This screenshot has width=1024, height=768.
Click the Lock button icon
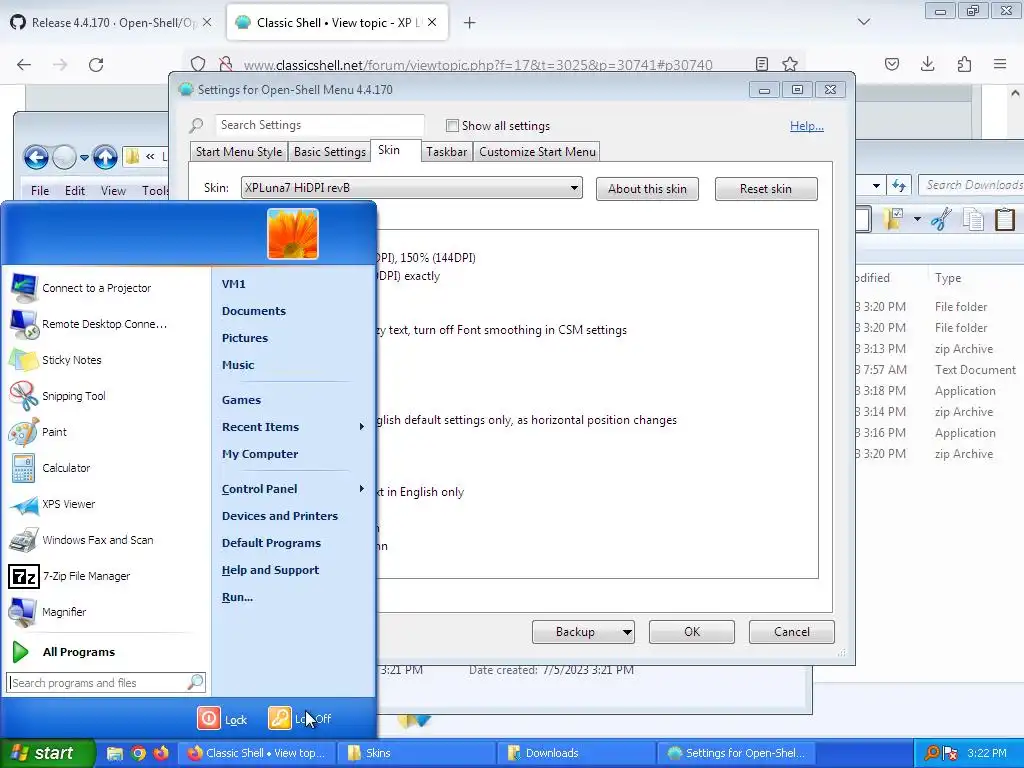click(x=209, y=718)
